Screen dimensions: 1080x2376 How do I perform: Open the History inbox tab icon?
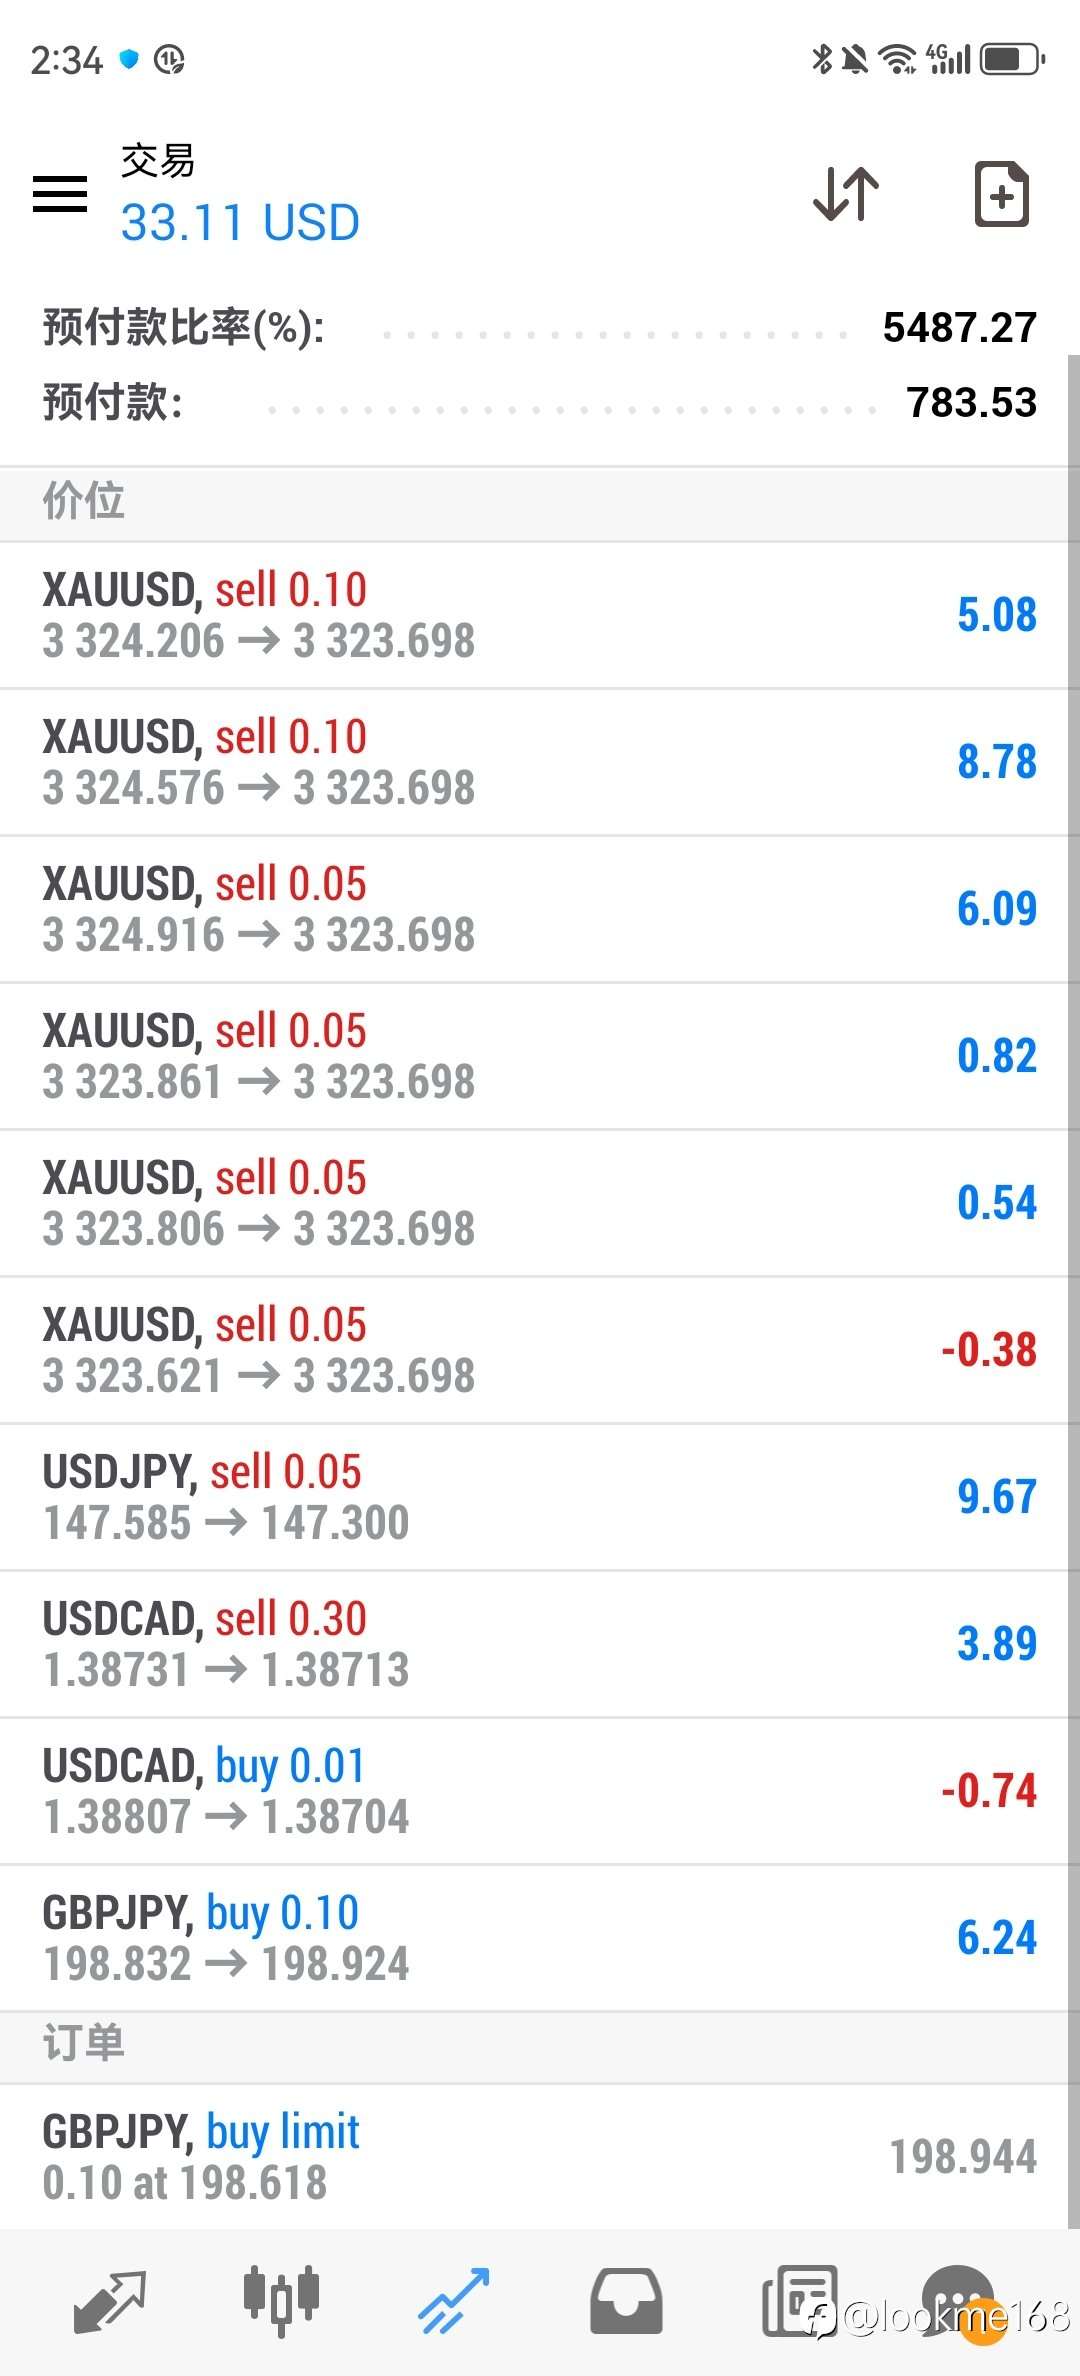[625, 2300]
